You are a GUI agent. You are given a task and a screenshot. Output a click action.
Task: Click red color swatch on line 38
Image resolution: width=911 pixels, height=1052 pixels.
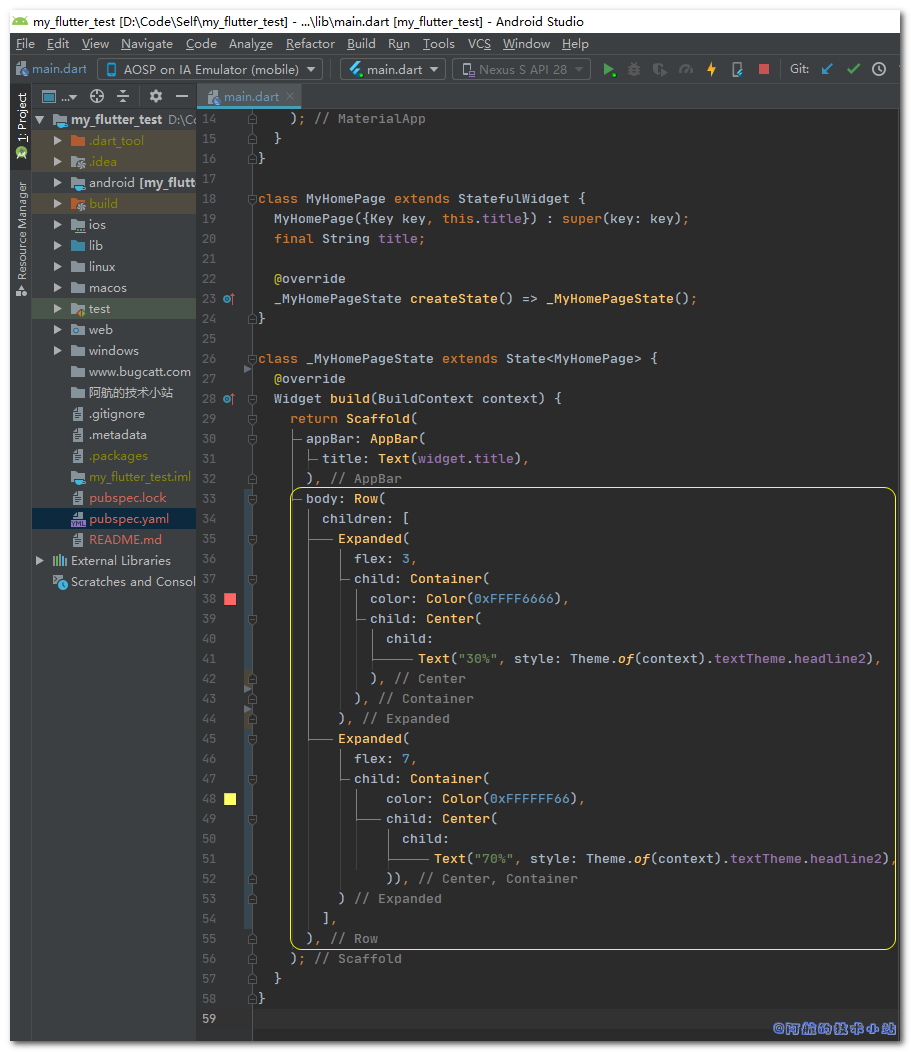click(230, 599)
